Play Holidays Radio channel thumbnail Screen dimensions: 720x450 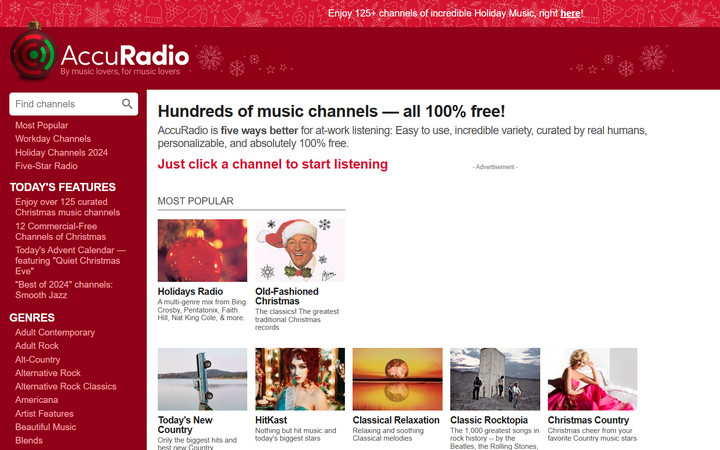[202, 250]
